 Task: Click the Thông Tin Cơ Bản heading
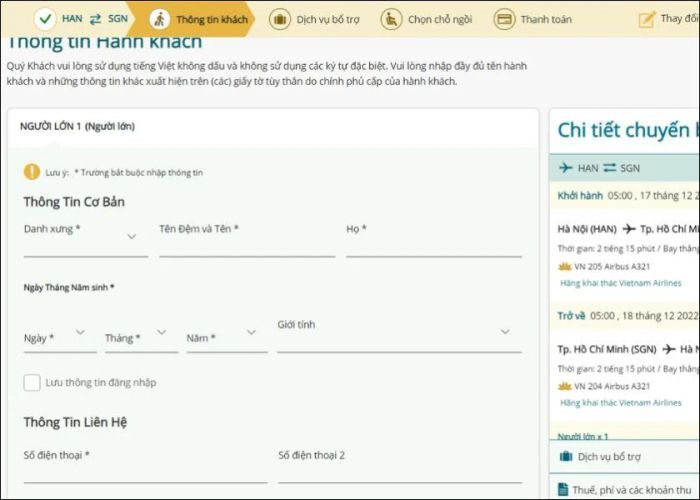(74, 202)
